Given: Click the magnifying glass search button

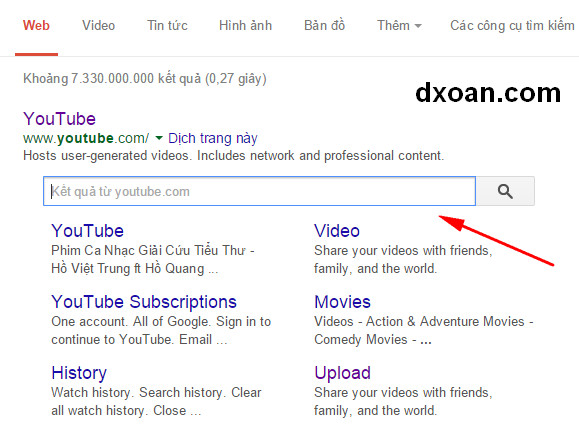Looking at the screenshot, I should coord(505,191).
